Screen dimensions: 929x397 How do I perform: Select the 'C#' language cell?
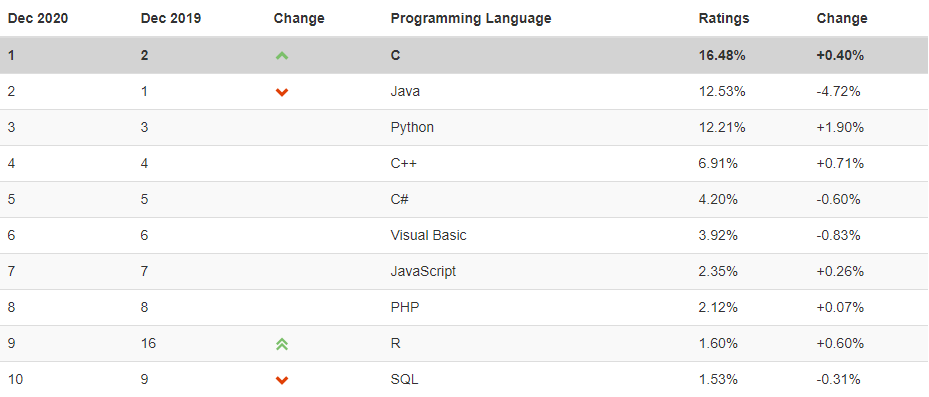[400, 200]
